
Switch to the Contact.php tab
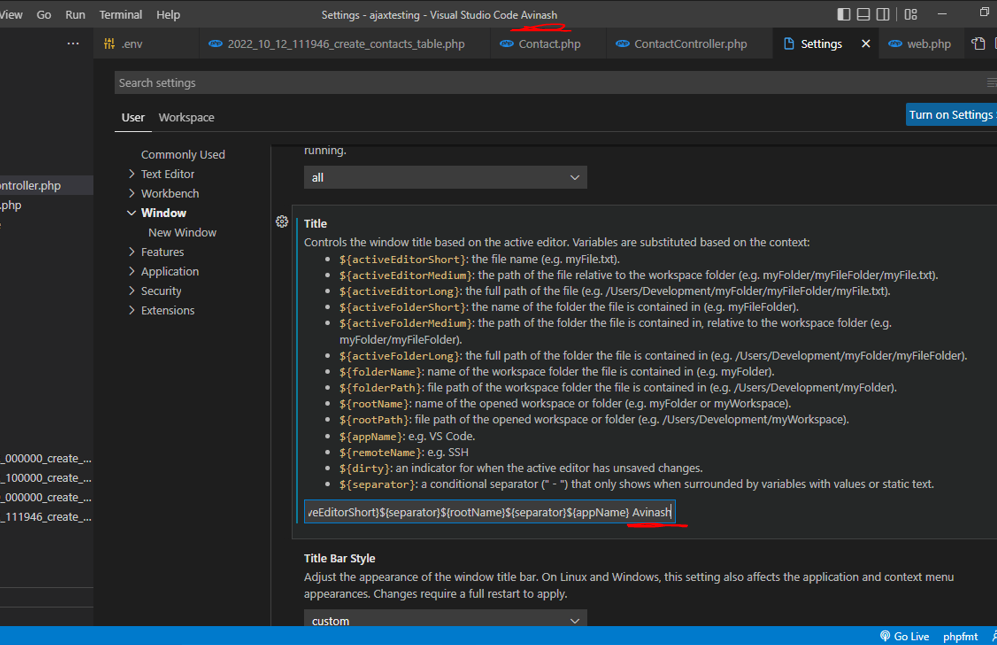(x=549, y=44)
